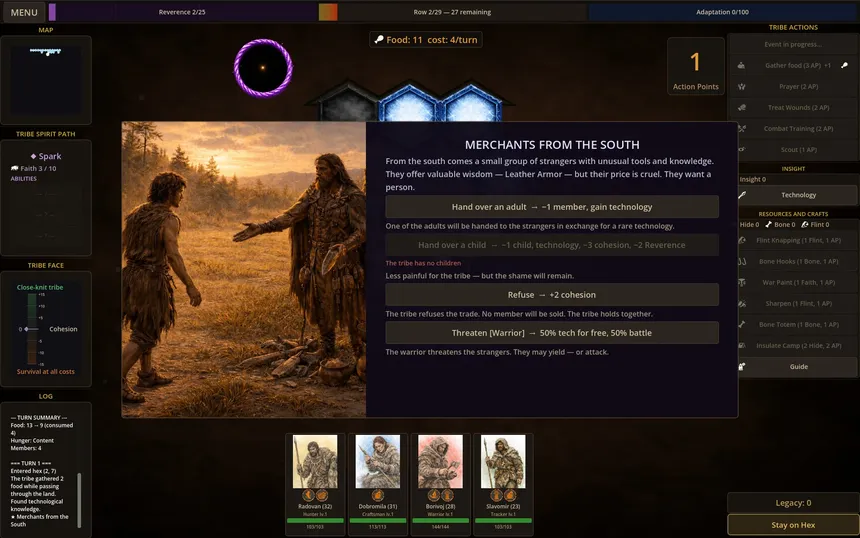Open the MENU button
Viewport: 860px width, 538px height.
click(23, 13)
